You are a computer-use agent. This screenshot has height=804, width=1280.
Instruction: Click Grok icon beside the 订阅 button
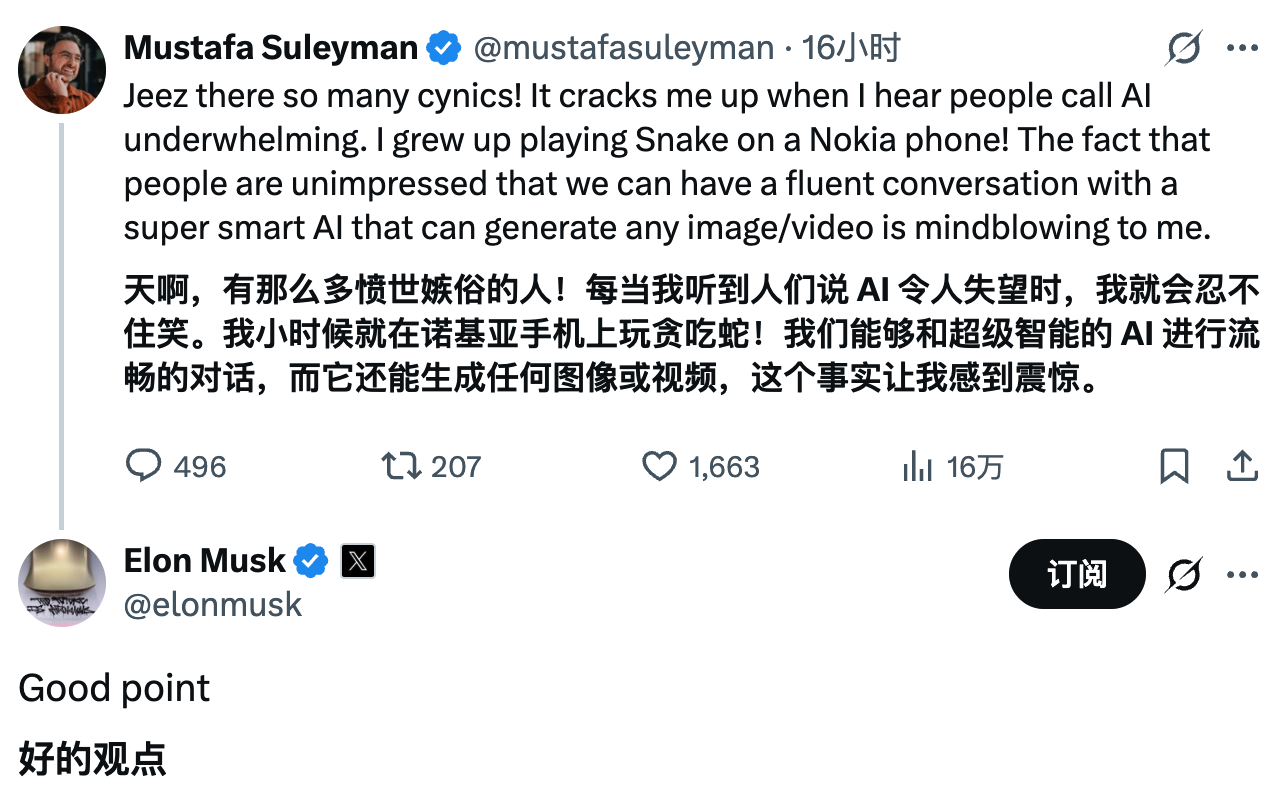(1184, 575)
